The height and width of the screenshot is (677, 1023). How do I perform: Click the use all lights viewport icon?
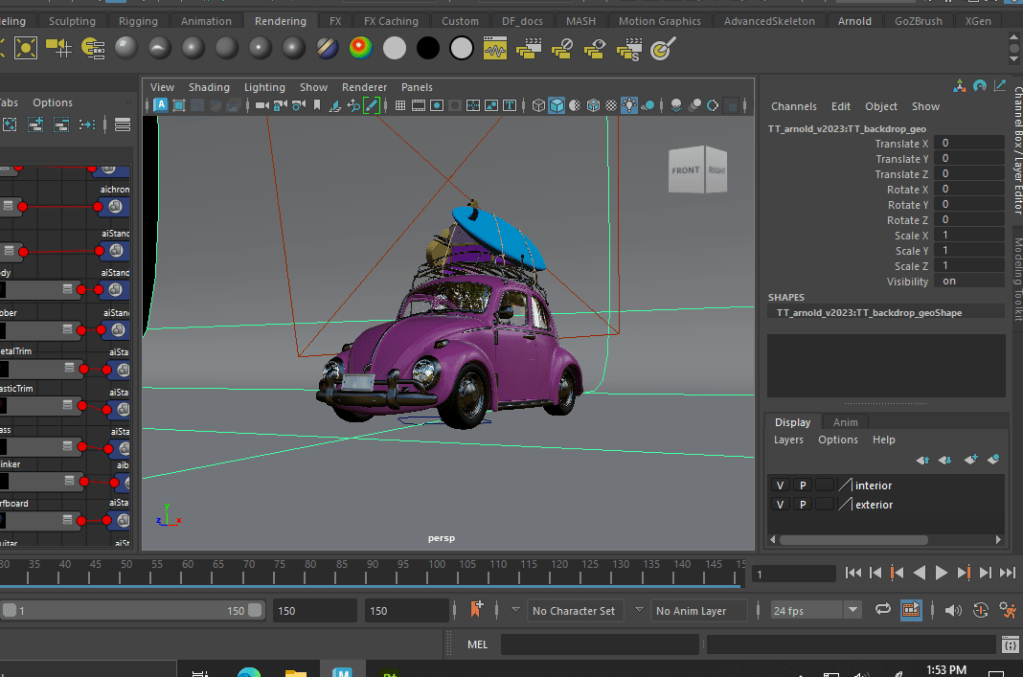click(x=629, y=105)
